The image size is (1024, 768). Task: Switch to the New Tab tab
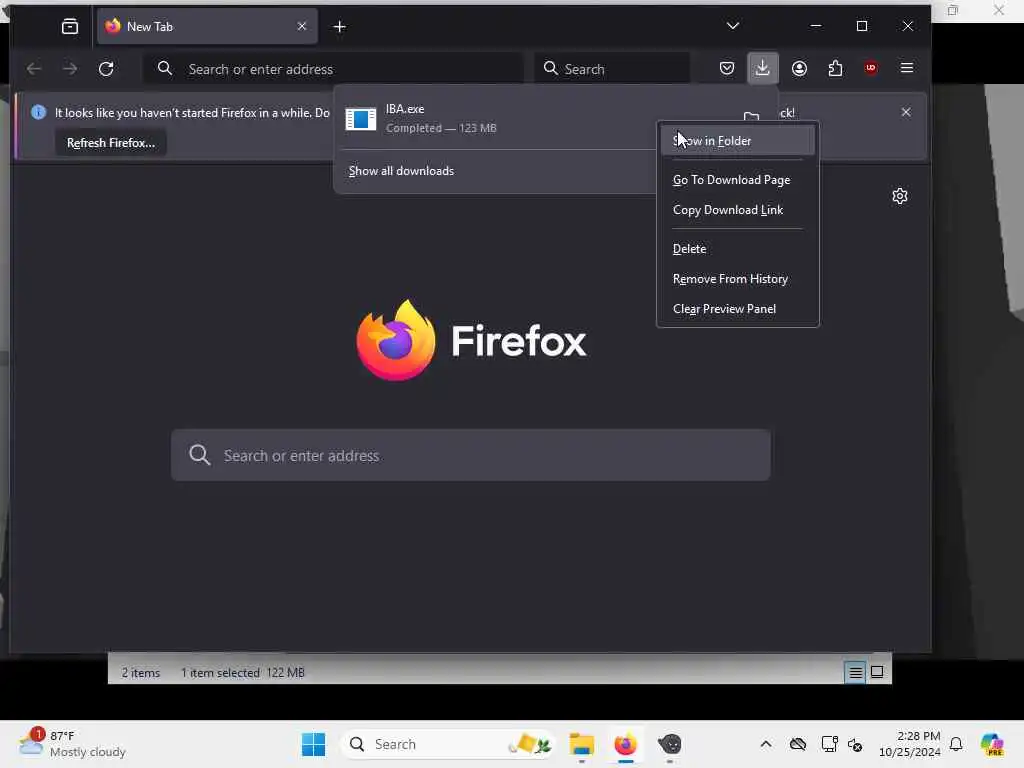pyautogui.click(x=207, y=27)
